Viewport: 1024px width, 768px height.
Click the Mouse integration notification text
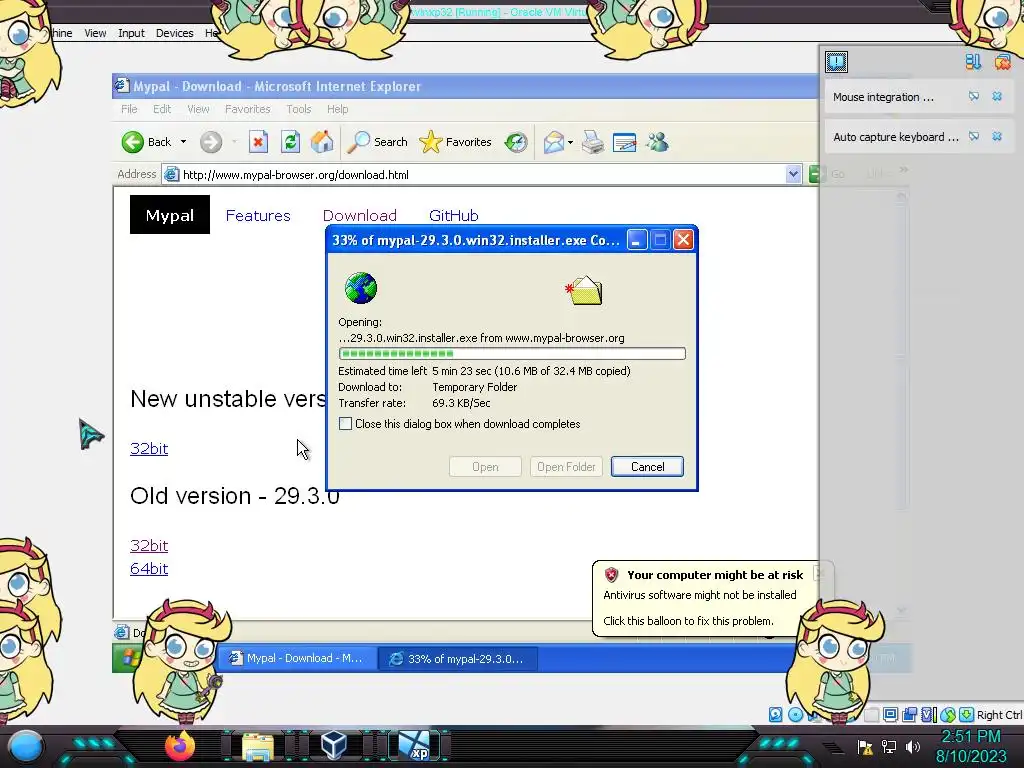[x=883, y=97]
